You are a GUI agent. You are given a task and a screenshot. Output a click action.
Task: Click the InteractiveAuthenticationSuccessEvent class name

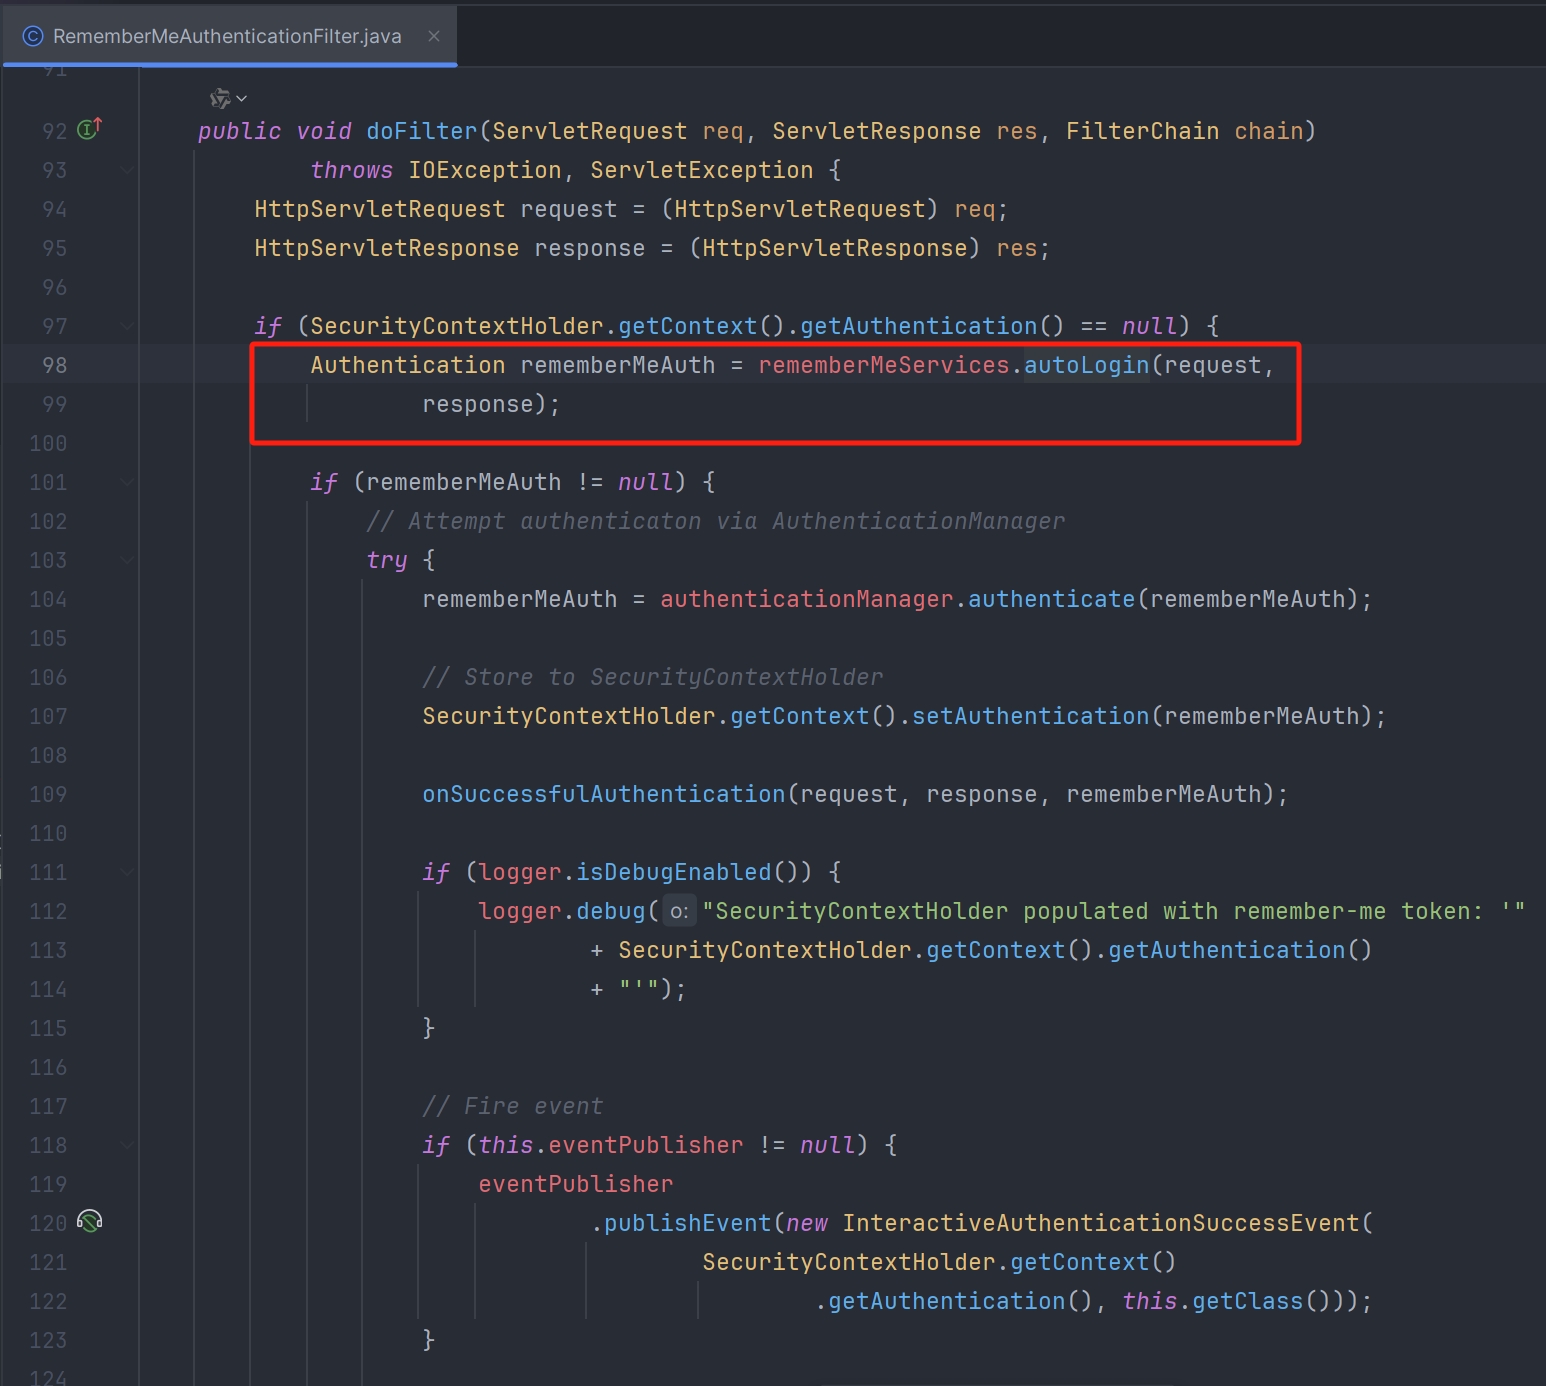1100,1224
